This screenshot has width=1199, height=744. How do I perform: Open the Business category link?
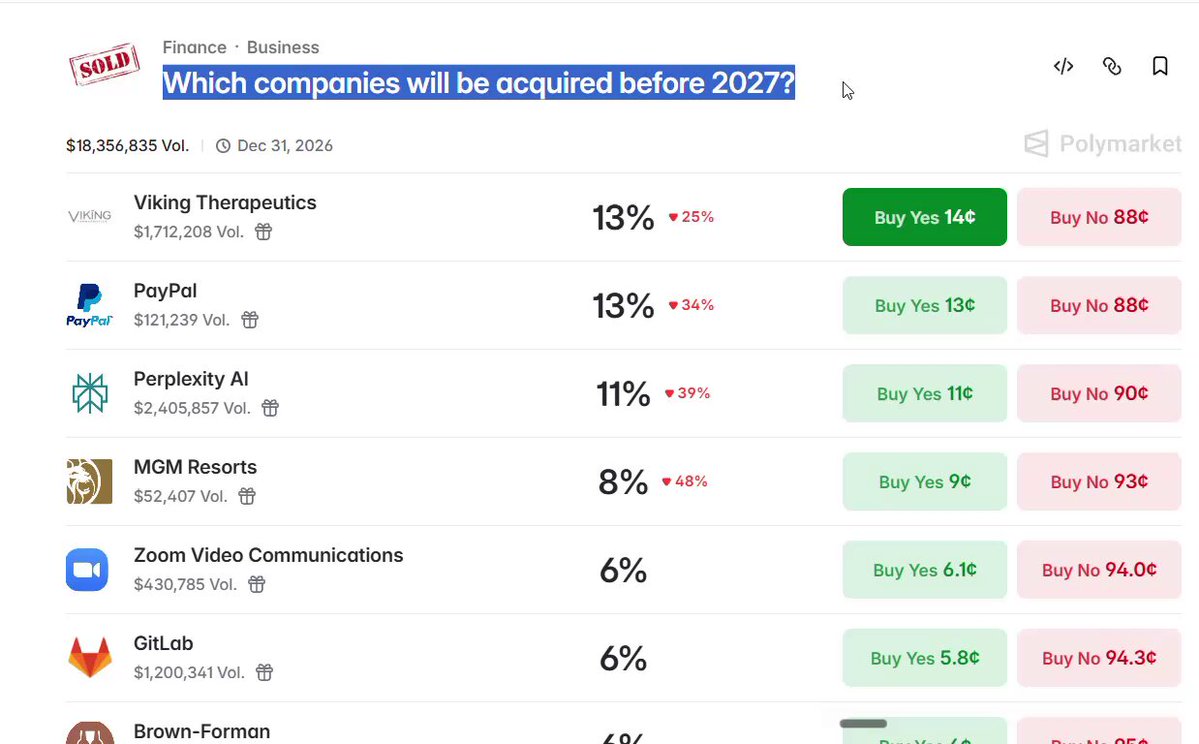[x=283, y=47]
